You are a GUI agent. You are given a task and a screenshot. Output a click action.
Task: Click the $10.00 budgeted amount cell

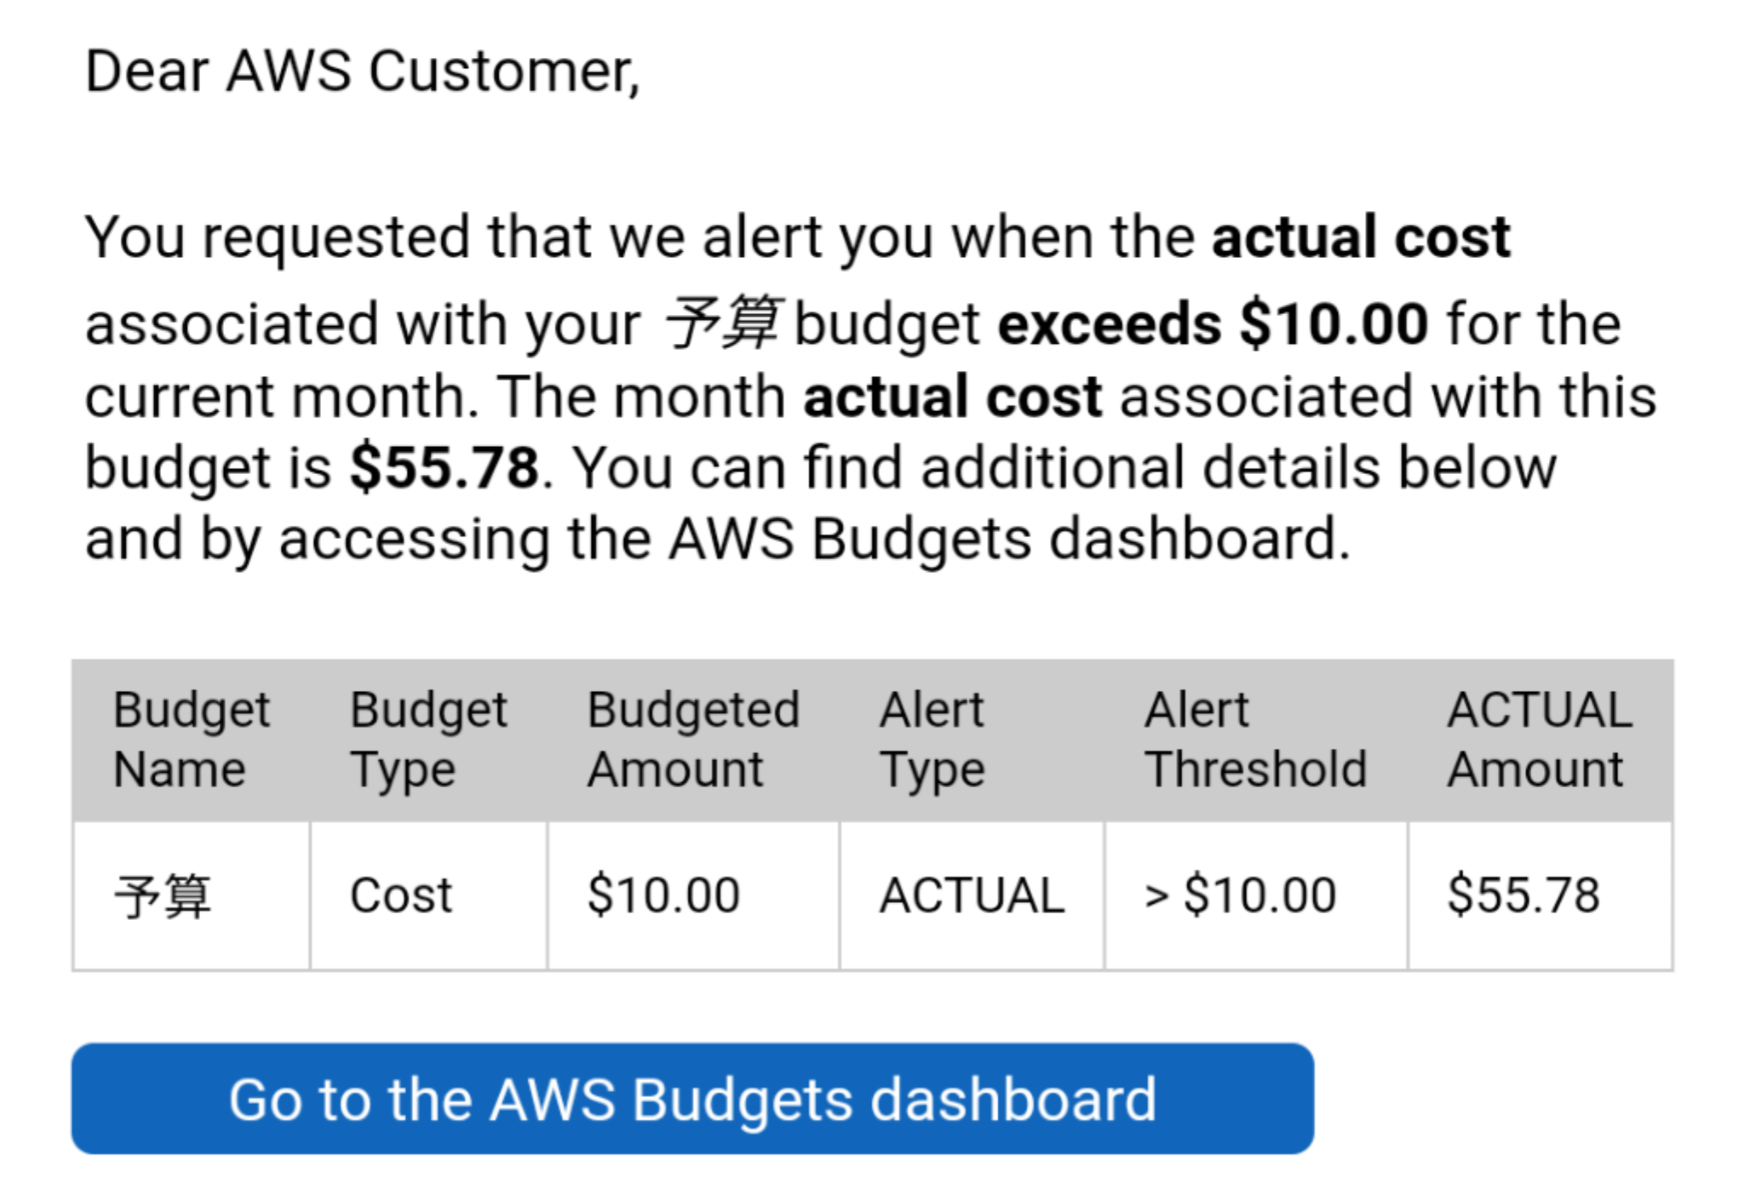pyautogui.click(x=693, y=896)
